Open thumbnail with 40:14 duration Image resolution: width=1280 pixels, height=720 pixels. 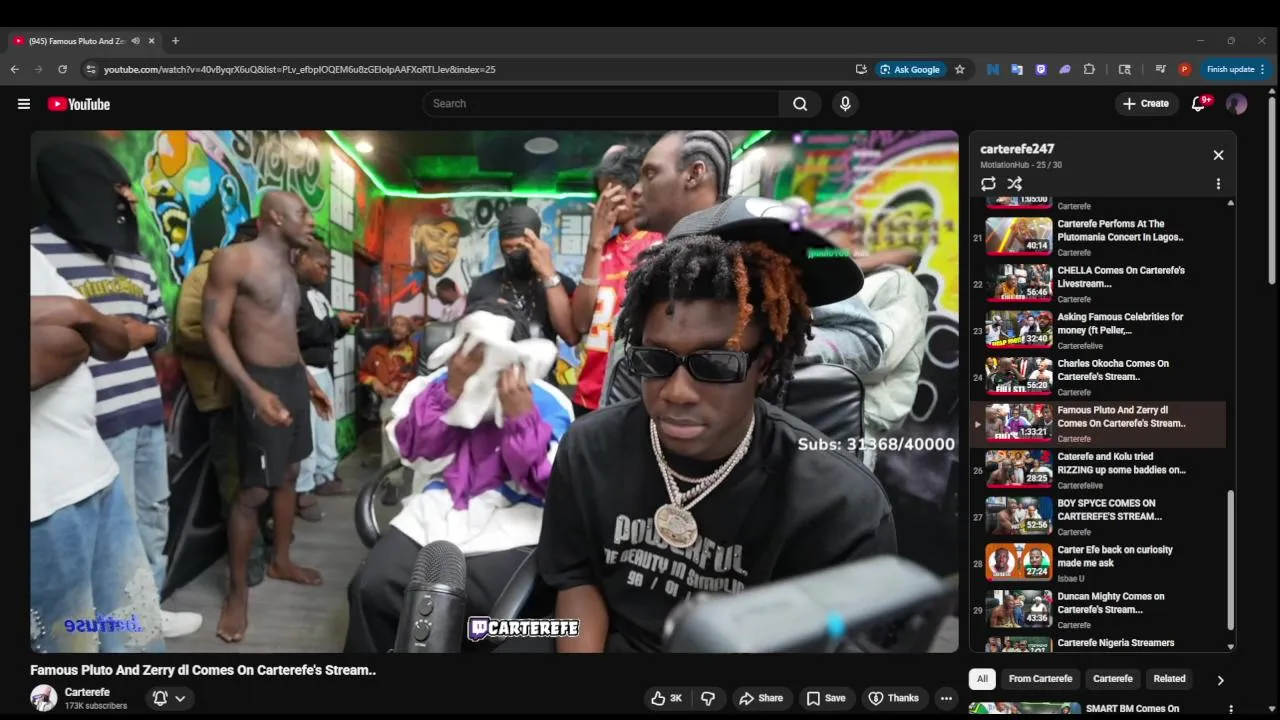pyautogui.click(x=1019, y=237)
